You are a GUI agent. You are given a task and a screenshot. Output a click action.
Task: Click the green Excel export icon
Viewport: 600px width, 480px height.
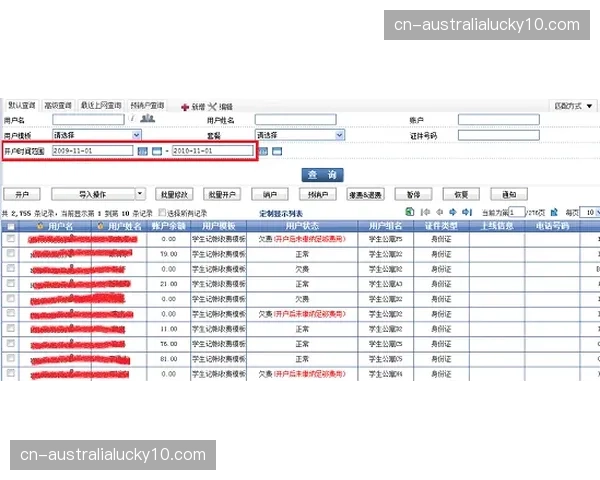tap(409, 212)
